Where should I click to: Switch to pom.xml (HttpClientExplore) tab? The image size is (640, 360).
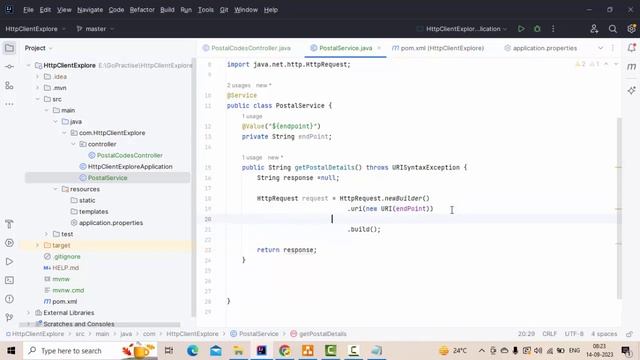click(438, 48)
